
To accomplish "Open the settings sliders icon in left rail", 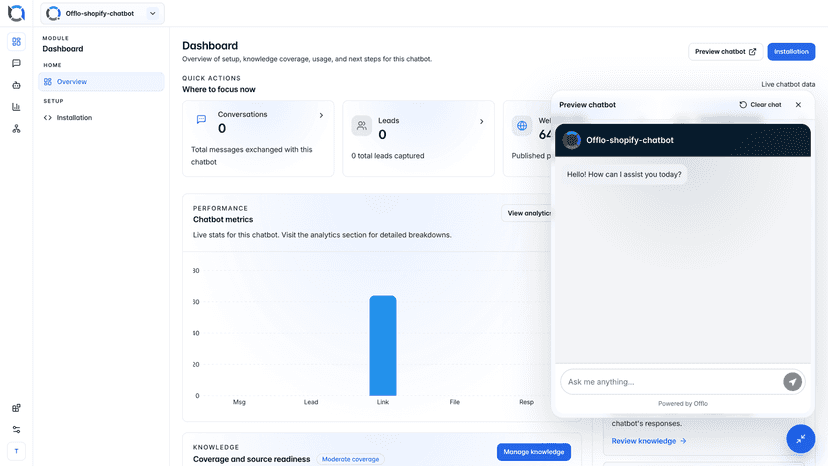I will [16, 430].
